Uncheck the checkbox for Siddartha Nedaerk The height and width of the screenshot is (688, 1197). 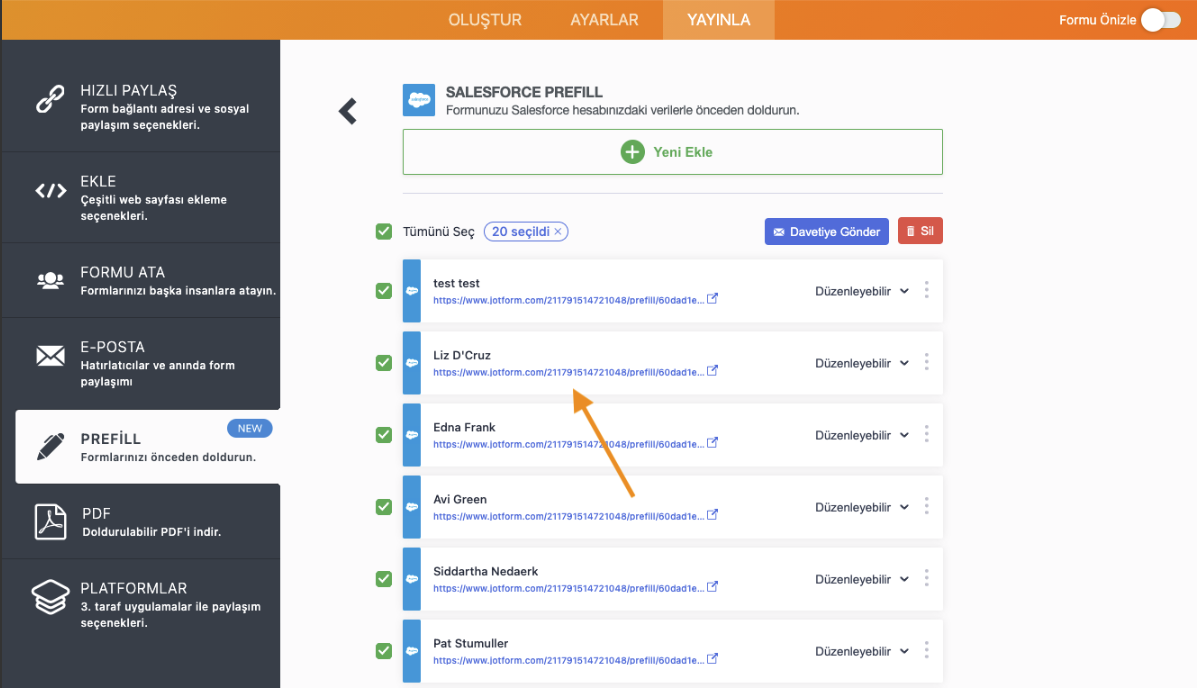click(x=384, y=579)
